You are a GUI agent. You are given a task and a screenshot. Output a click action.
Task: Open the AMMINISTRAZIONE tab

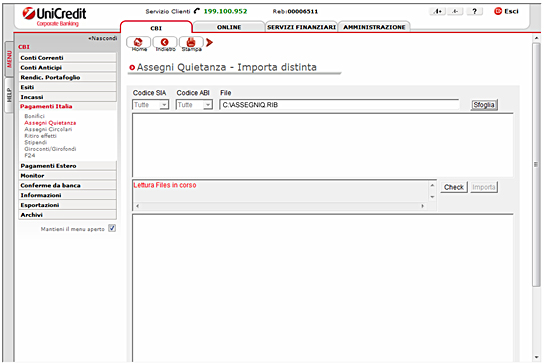click(374, 27)
